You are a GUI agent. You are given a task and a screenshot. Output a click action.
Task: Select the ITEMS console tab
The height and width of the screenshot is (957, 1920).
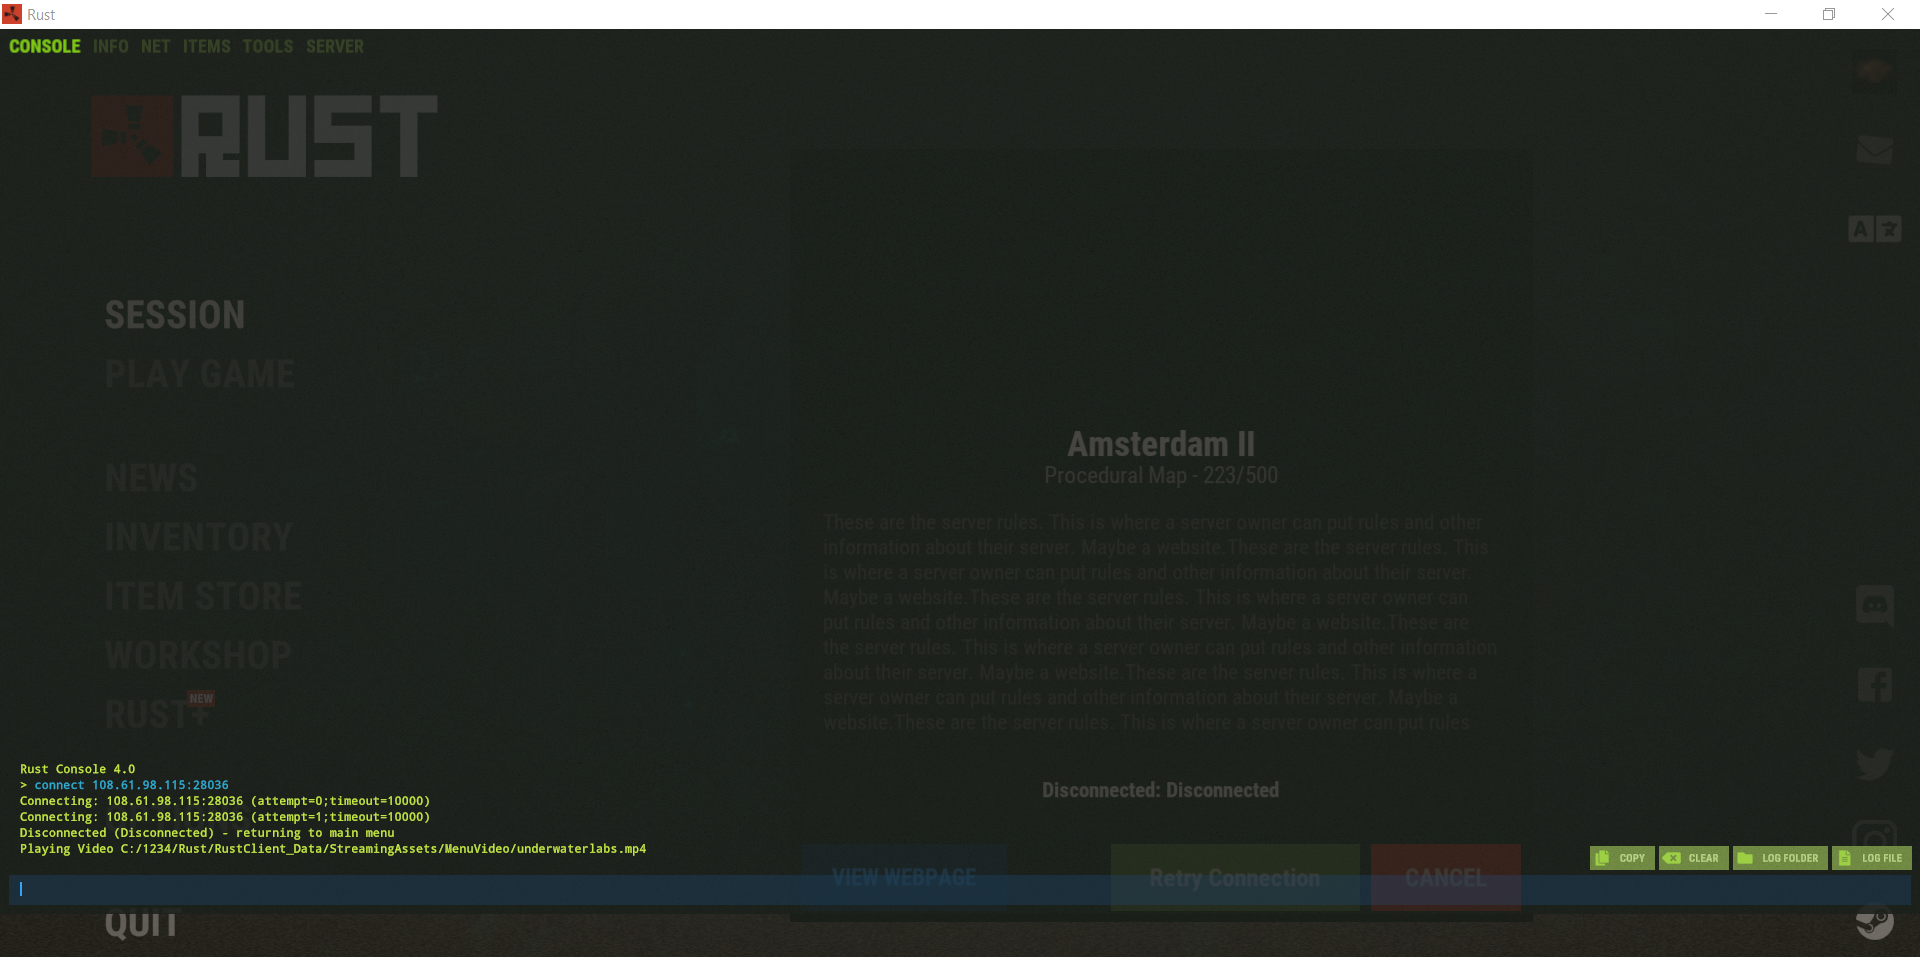[206, 47]
